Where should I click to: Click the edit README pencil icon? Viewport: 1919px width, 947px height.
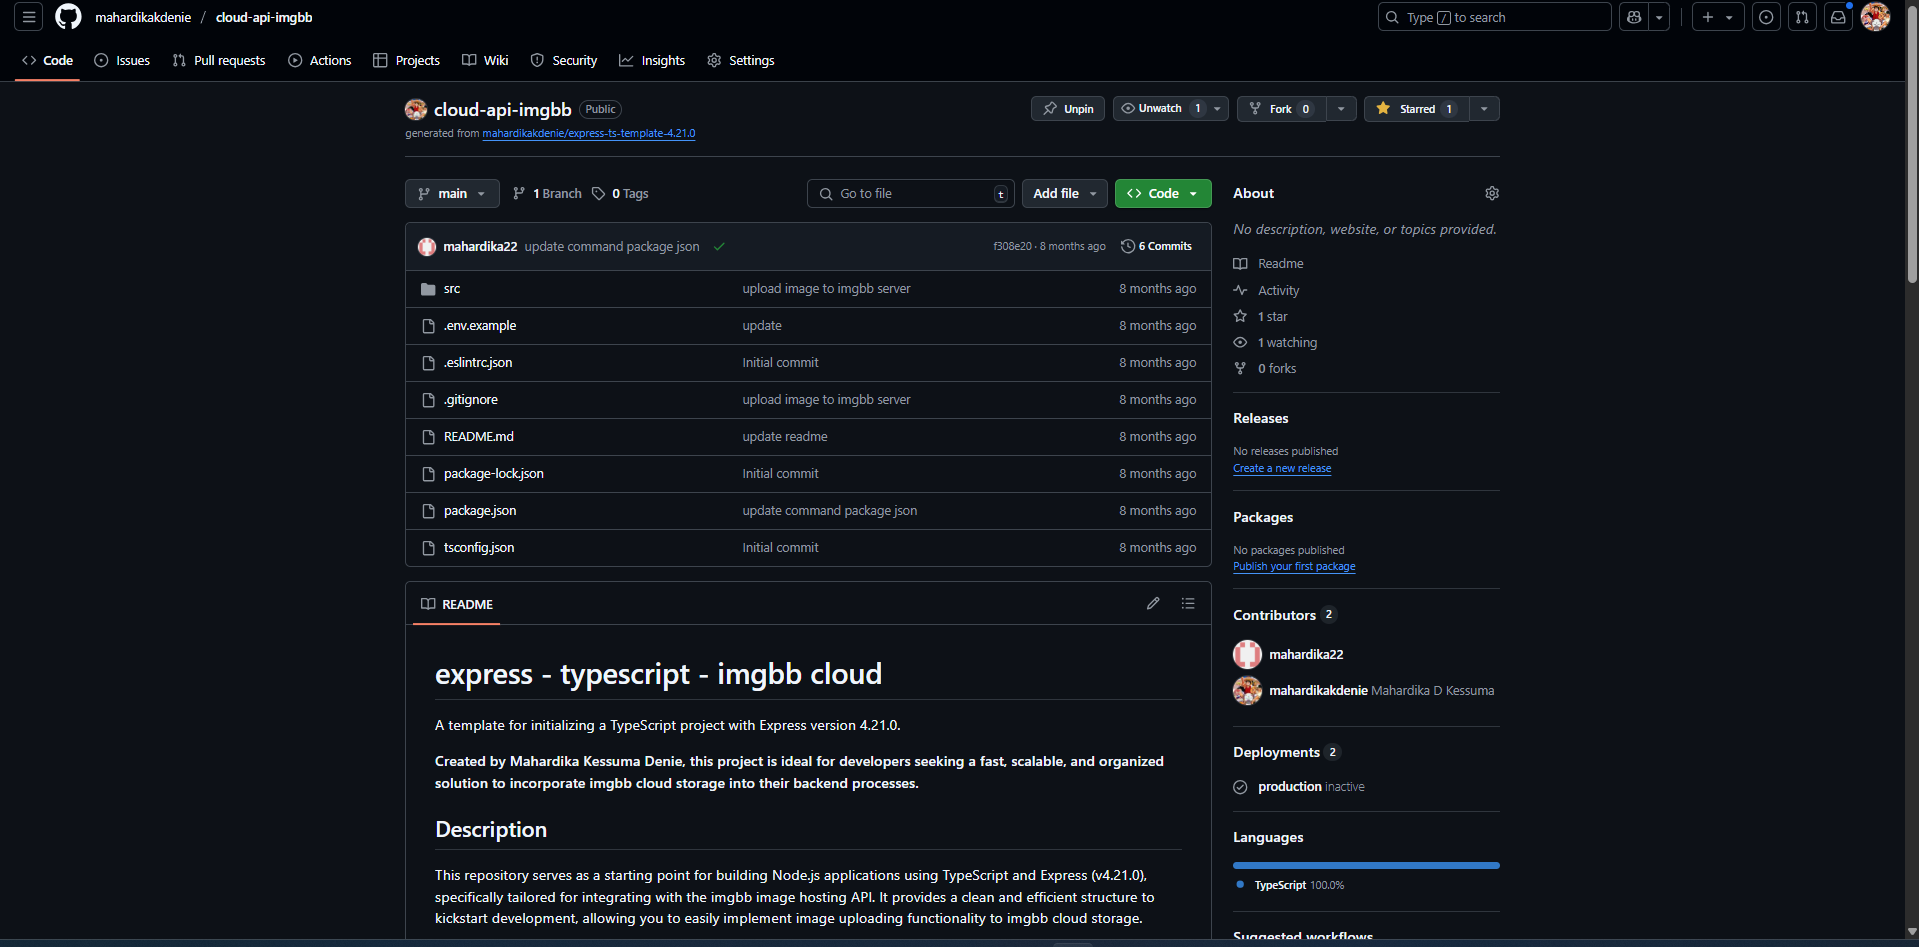click(1153, 604)
